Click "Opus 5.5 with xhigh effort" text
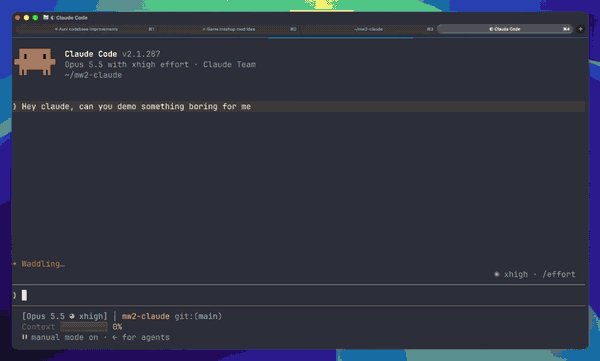 (127, 64)
